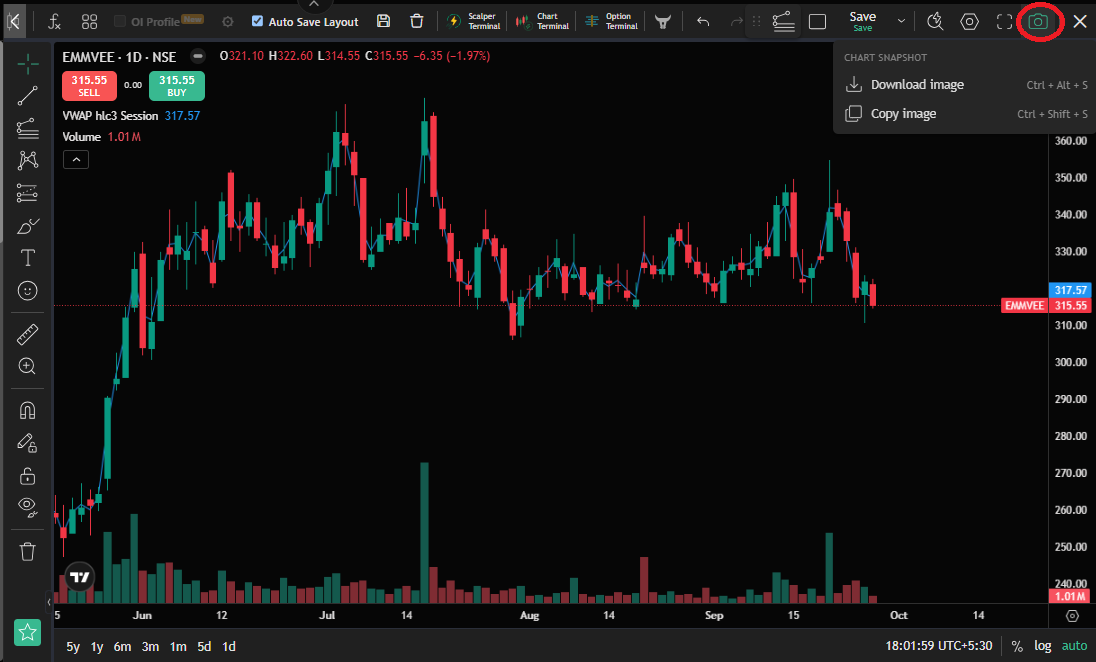The height and width of the screenshot is (662, 1096).
Task: Uncheck Auto Save Layout checkbox
Action: click(257, 21)
